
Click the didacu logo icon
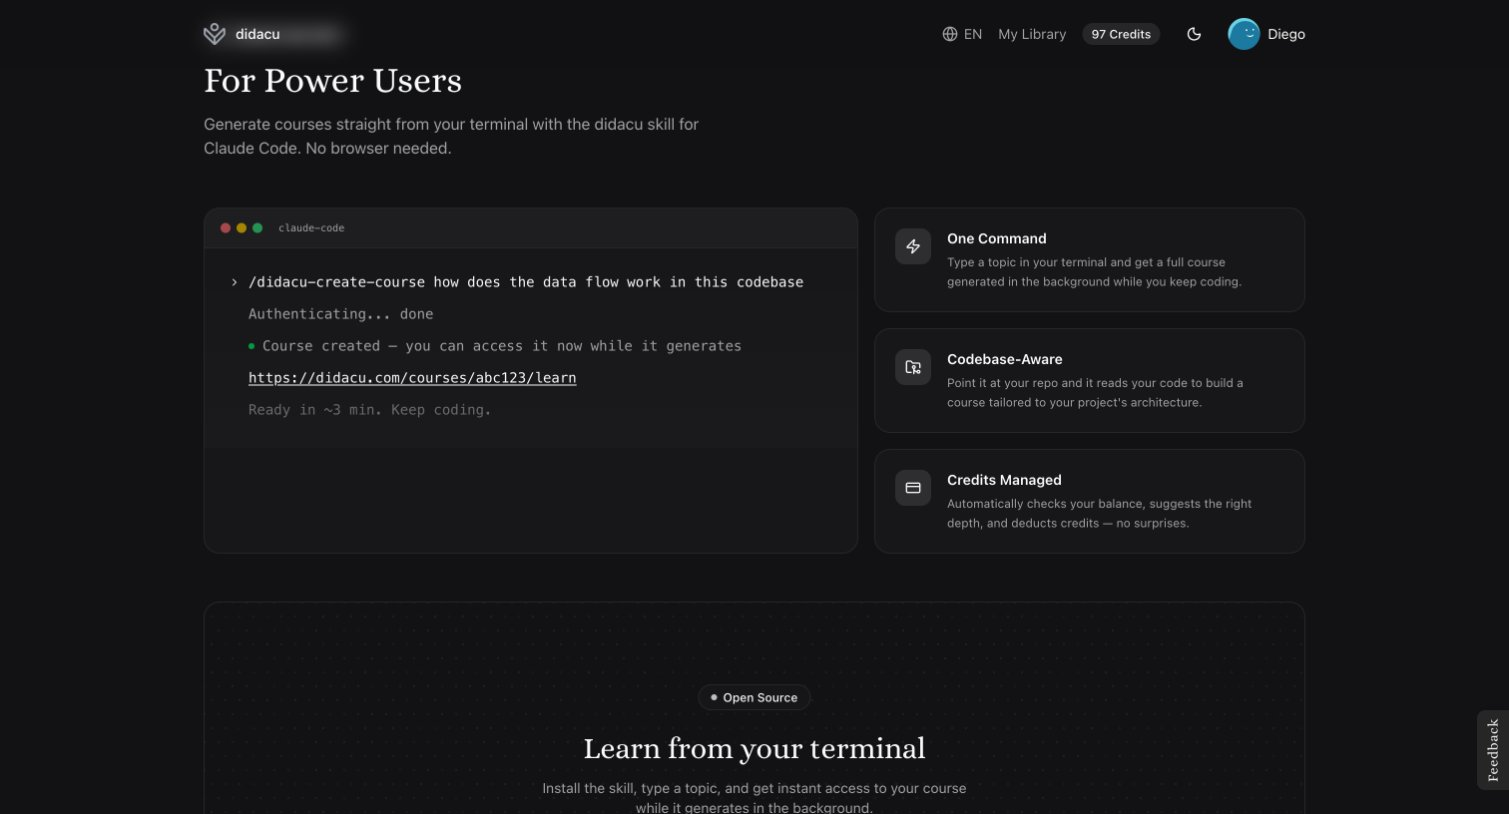pyautogui.click(x=214, y=33)
